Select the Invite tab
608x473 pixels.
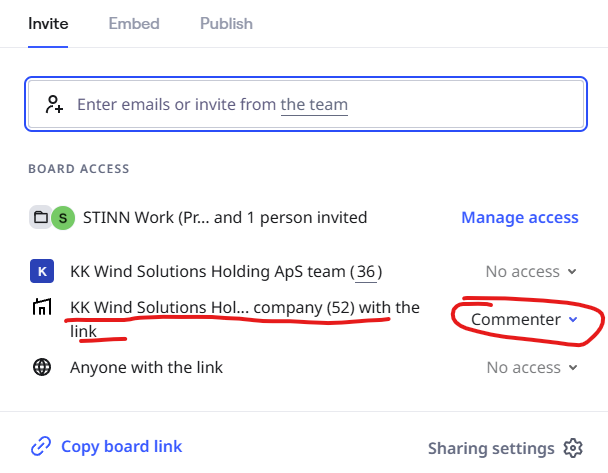point(48,24)
